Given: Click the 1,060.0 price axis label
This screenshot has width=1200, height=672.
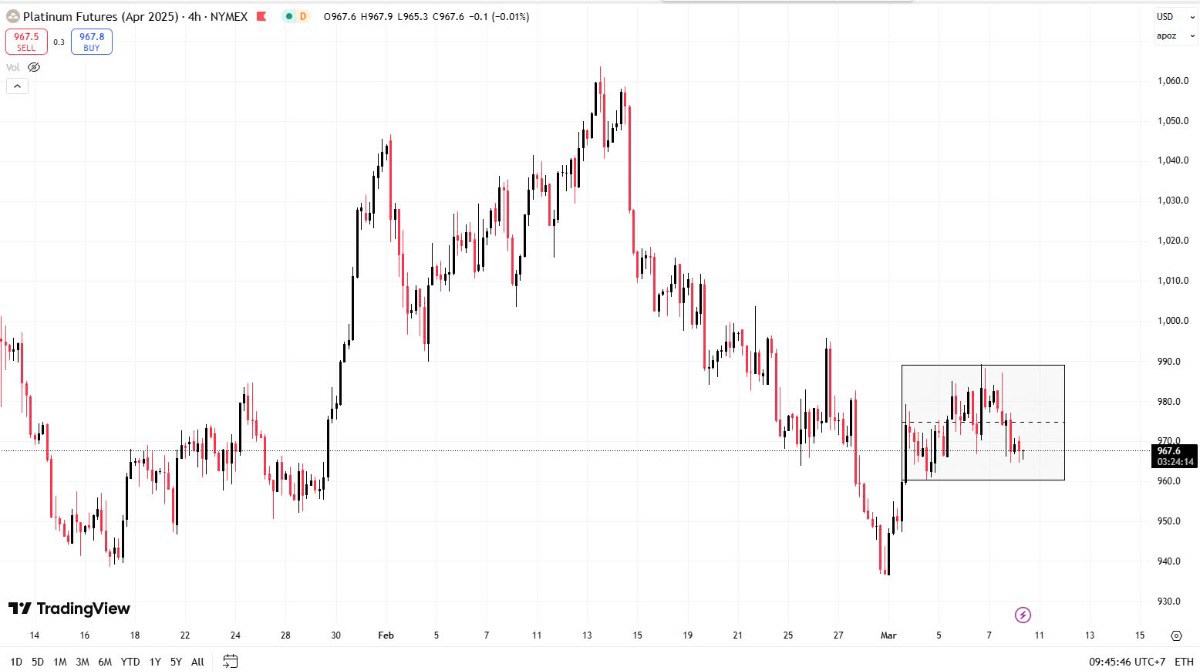Looking at the screenshot, I should (x=1173, y=81).
